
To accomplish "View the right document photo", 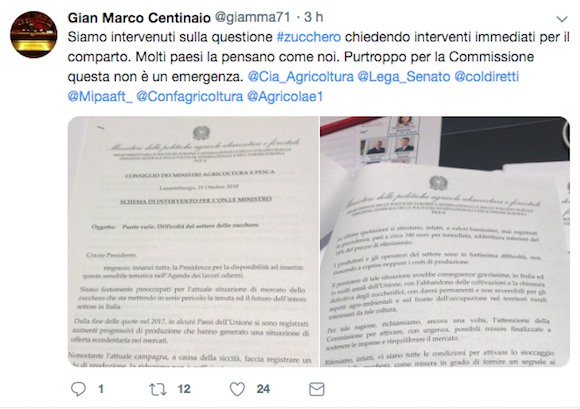I will pos(445,241).
